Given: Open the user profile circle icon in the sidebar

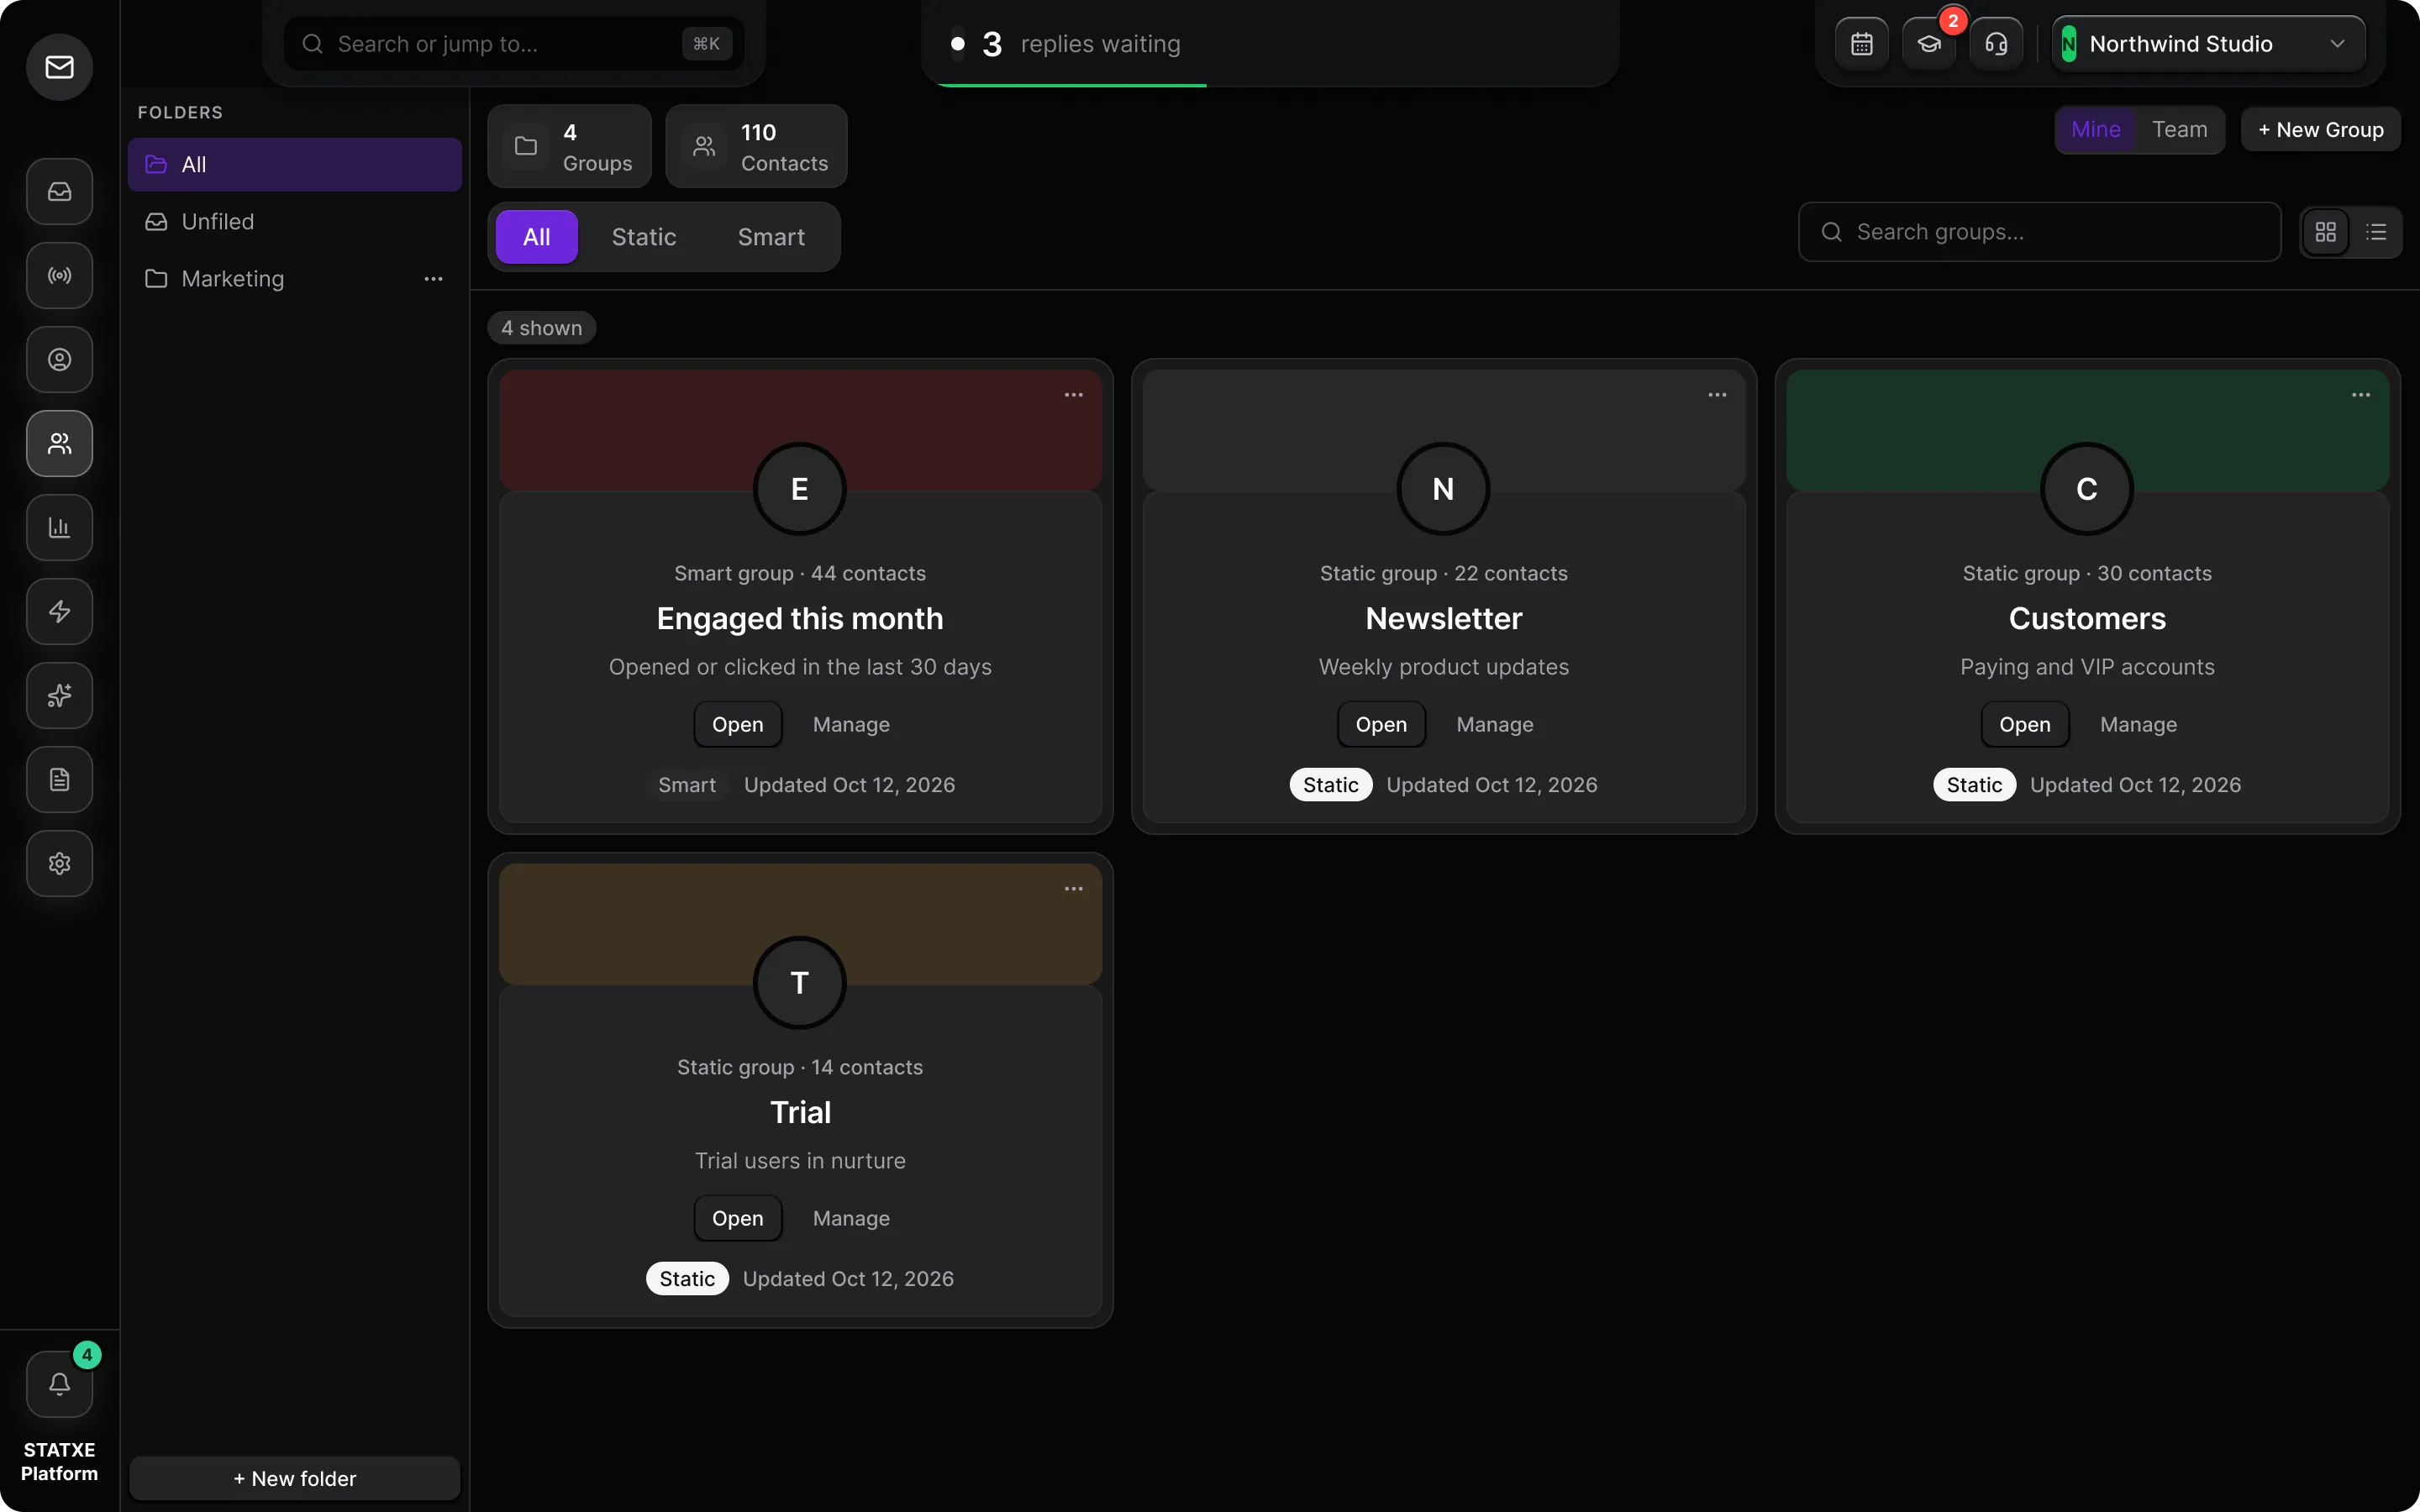Looking at the screenshot, I should click(59, 359).
